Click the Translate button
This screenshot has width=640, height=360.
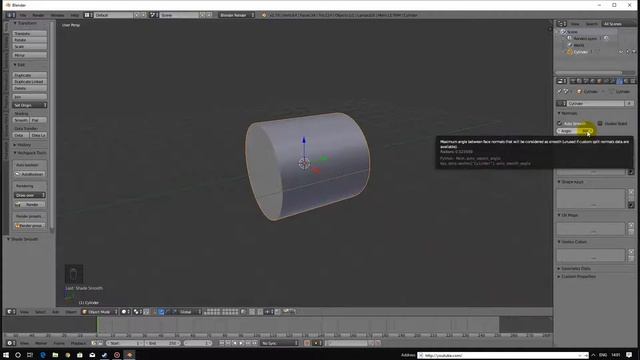click(30, 33)
